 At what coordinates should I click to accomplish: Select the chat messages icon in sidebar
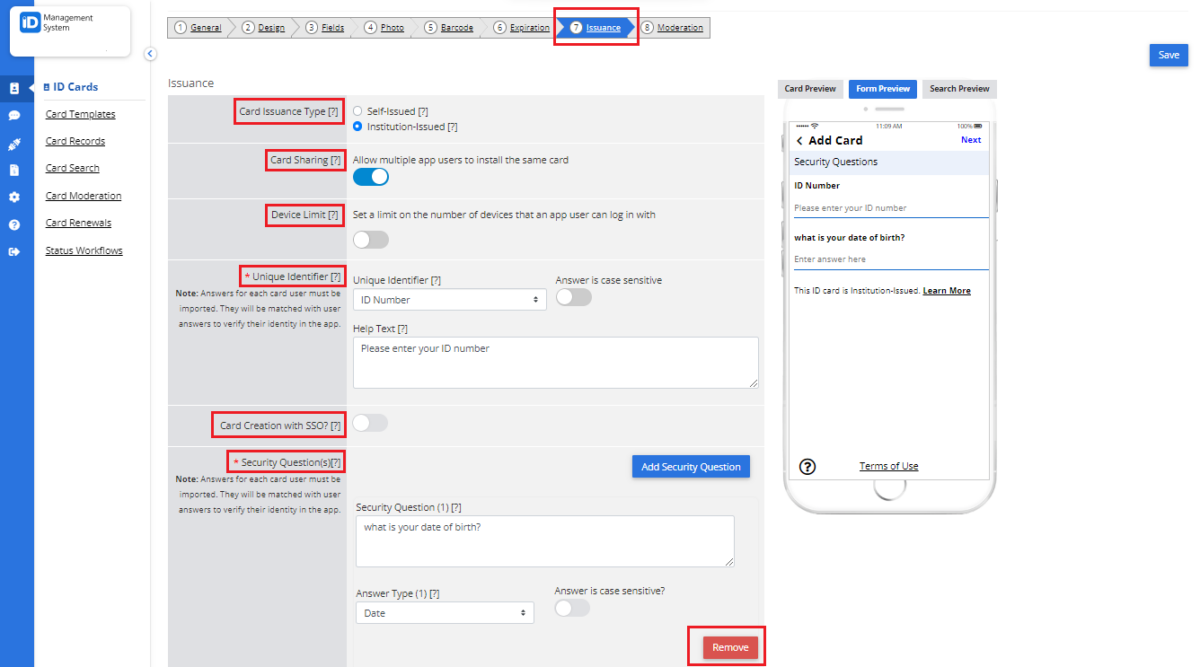(x=13, y=115)
